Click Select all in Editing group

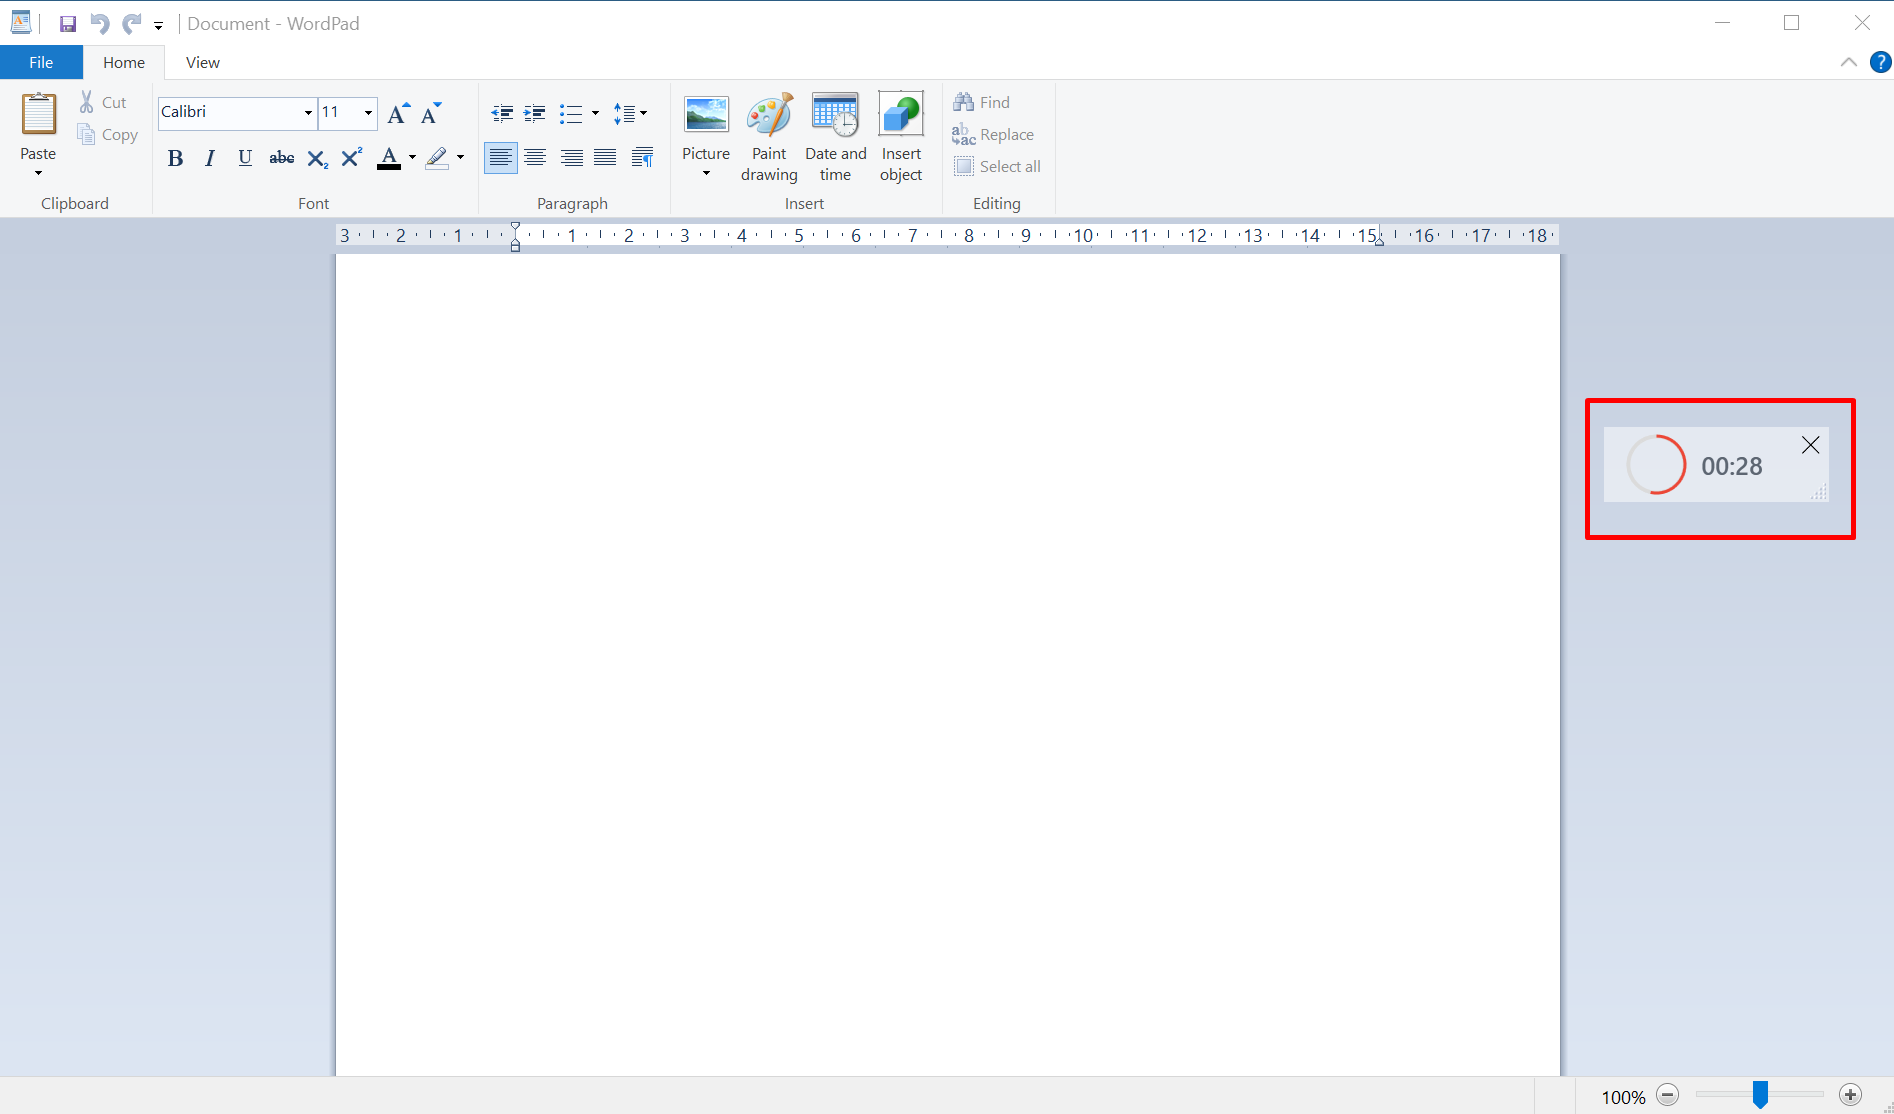997,167
